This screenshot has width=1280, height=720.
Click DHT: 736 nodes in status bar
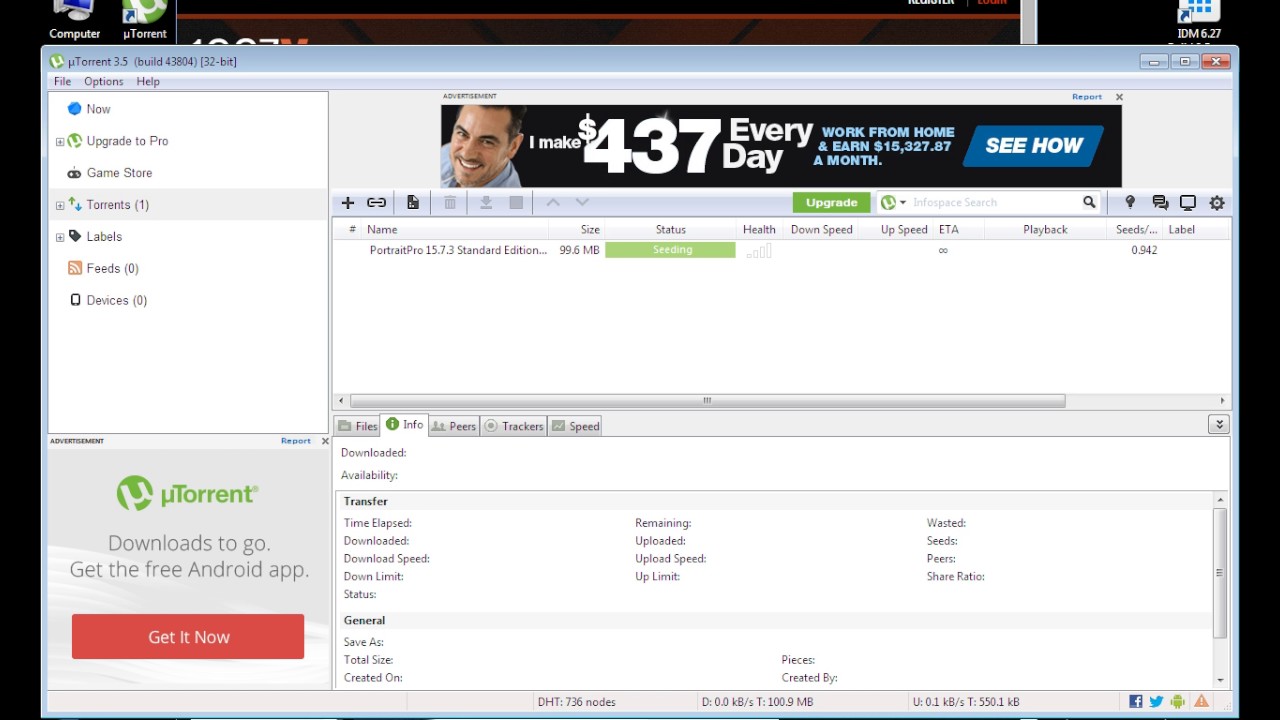coord(576,702)
